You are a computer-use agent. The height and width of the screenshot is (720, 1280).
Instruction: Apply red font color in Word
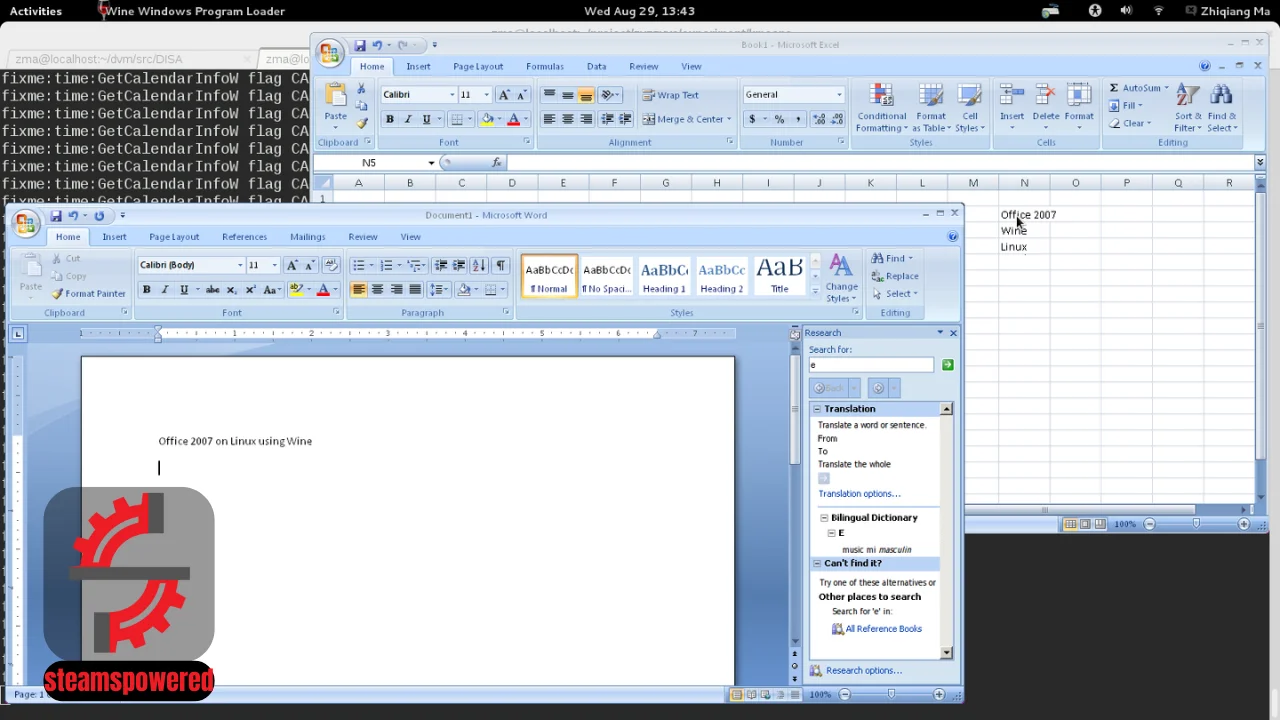322,290
